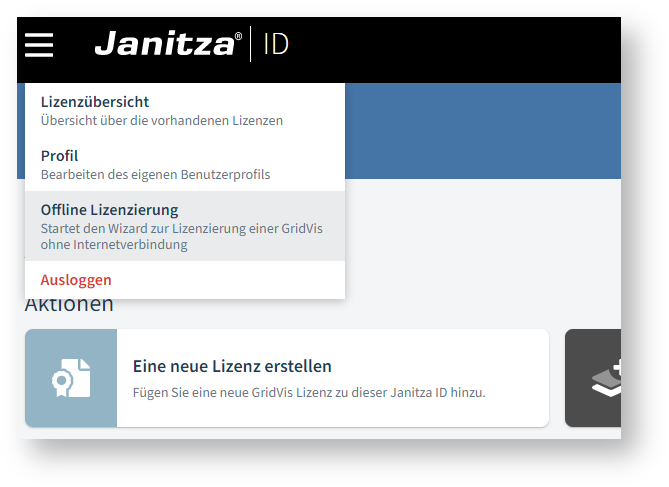Image resolution: width=669 pixels, height=487 pixels.
Task: Open the Lizenzübersicht menu entry
Action: [x=185, y=111]
